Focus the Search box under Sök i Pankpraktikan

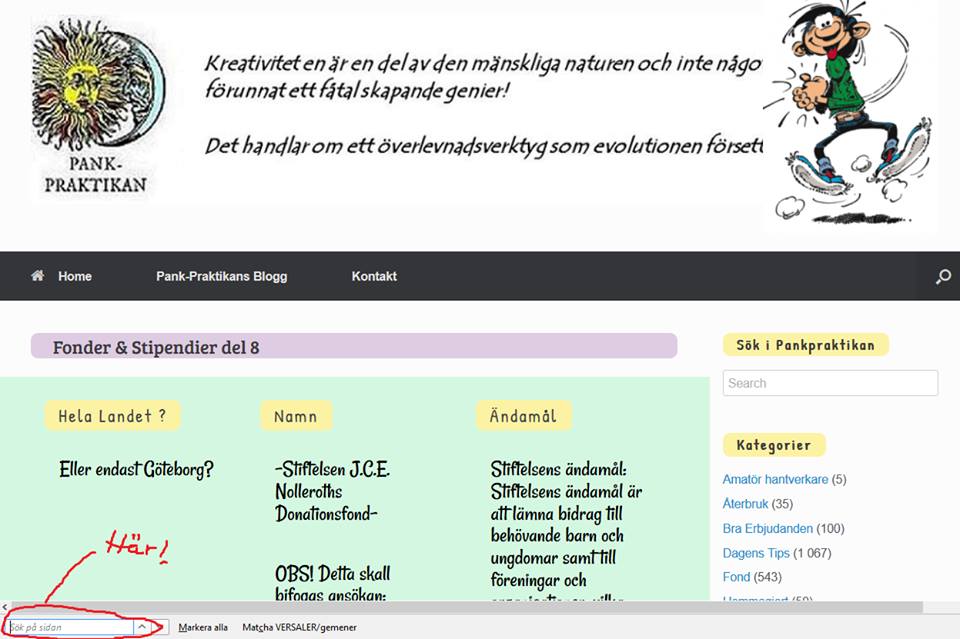(x=830, y=383)
